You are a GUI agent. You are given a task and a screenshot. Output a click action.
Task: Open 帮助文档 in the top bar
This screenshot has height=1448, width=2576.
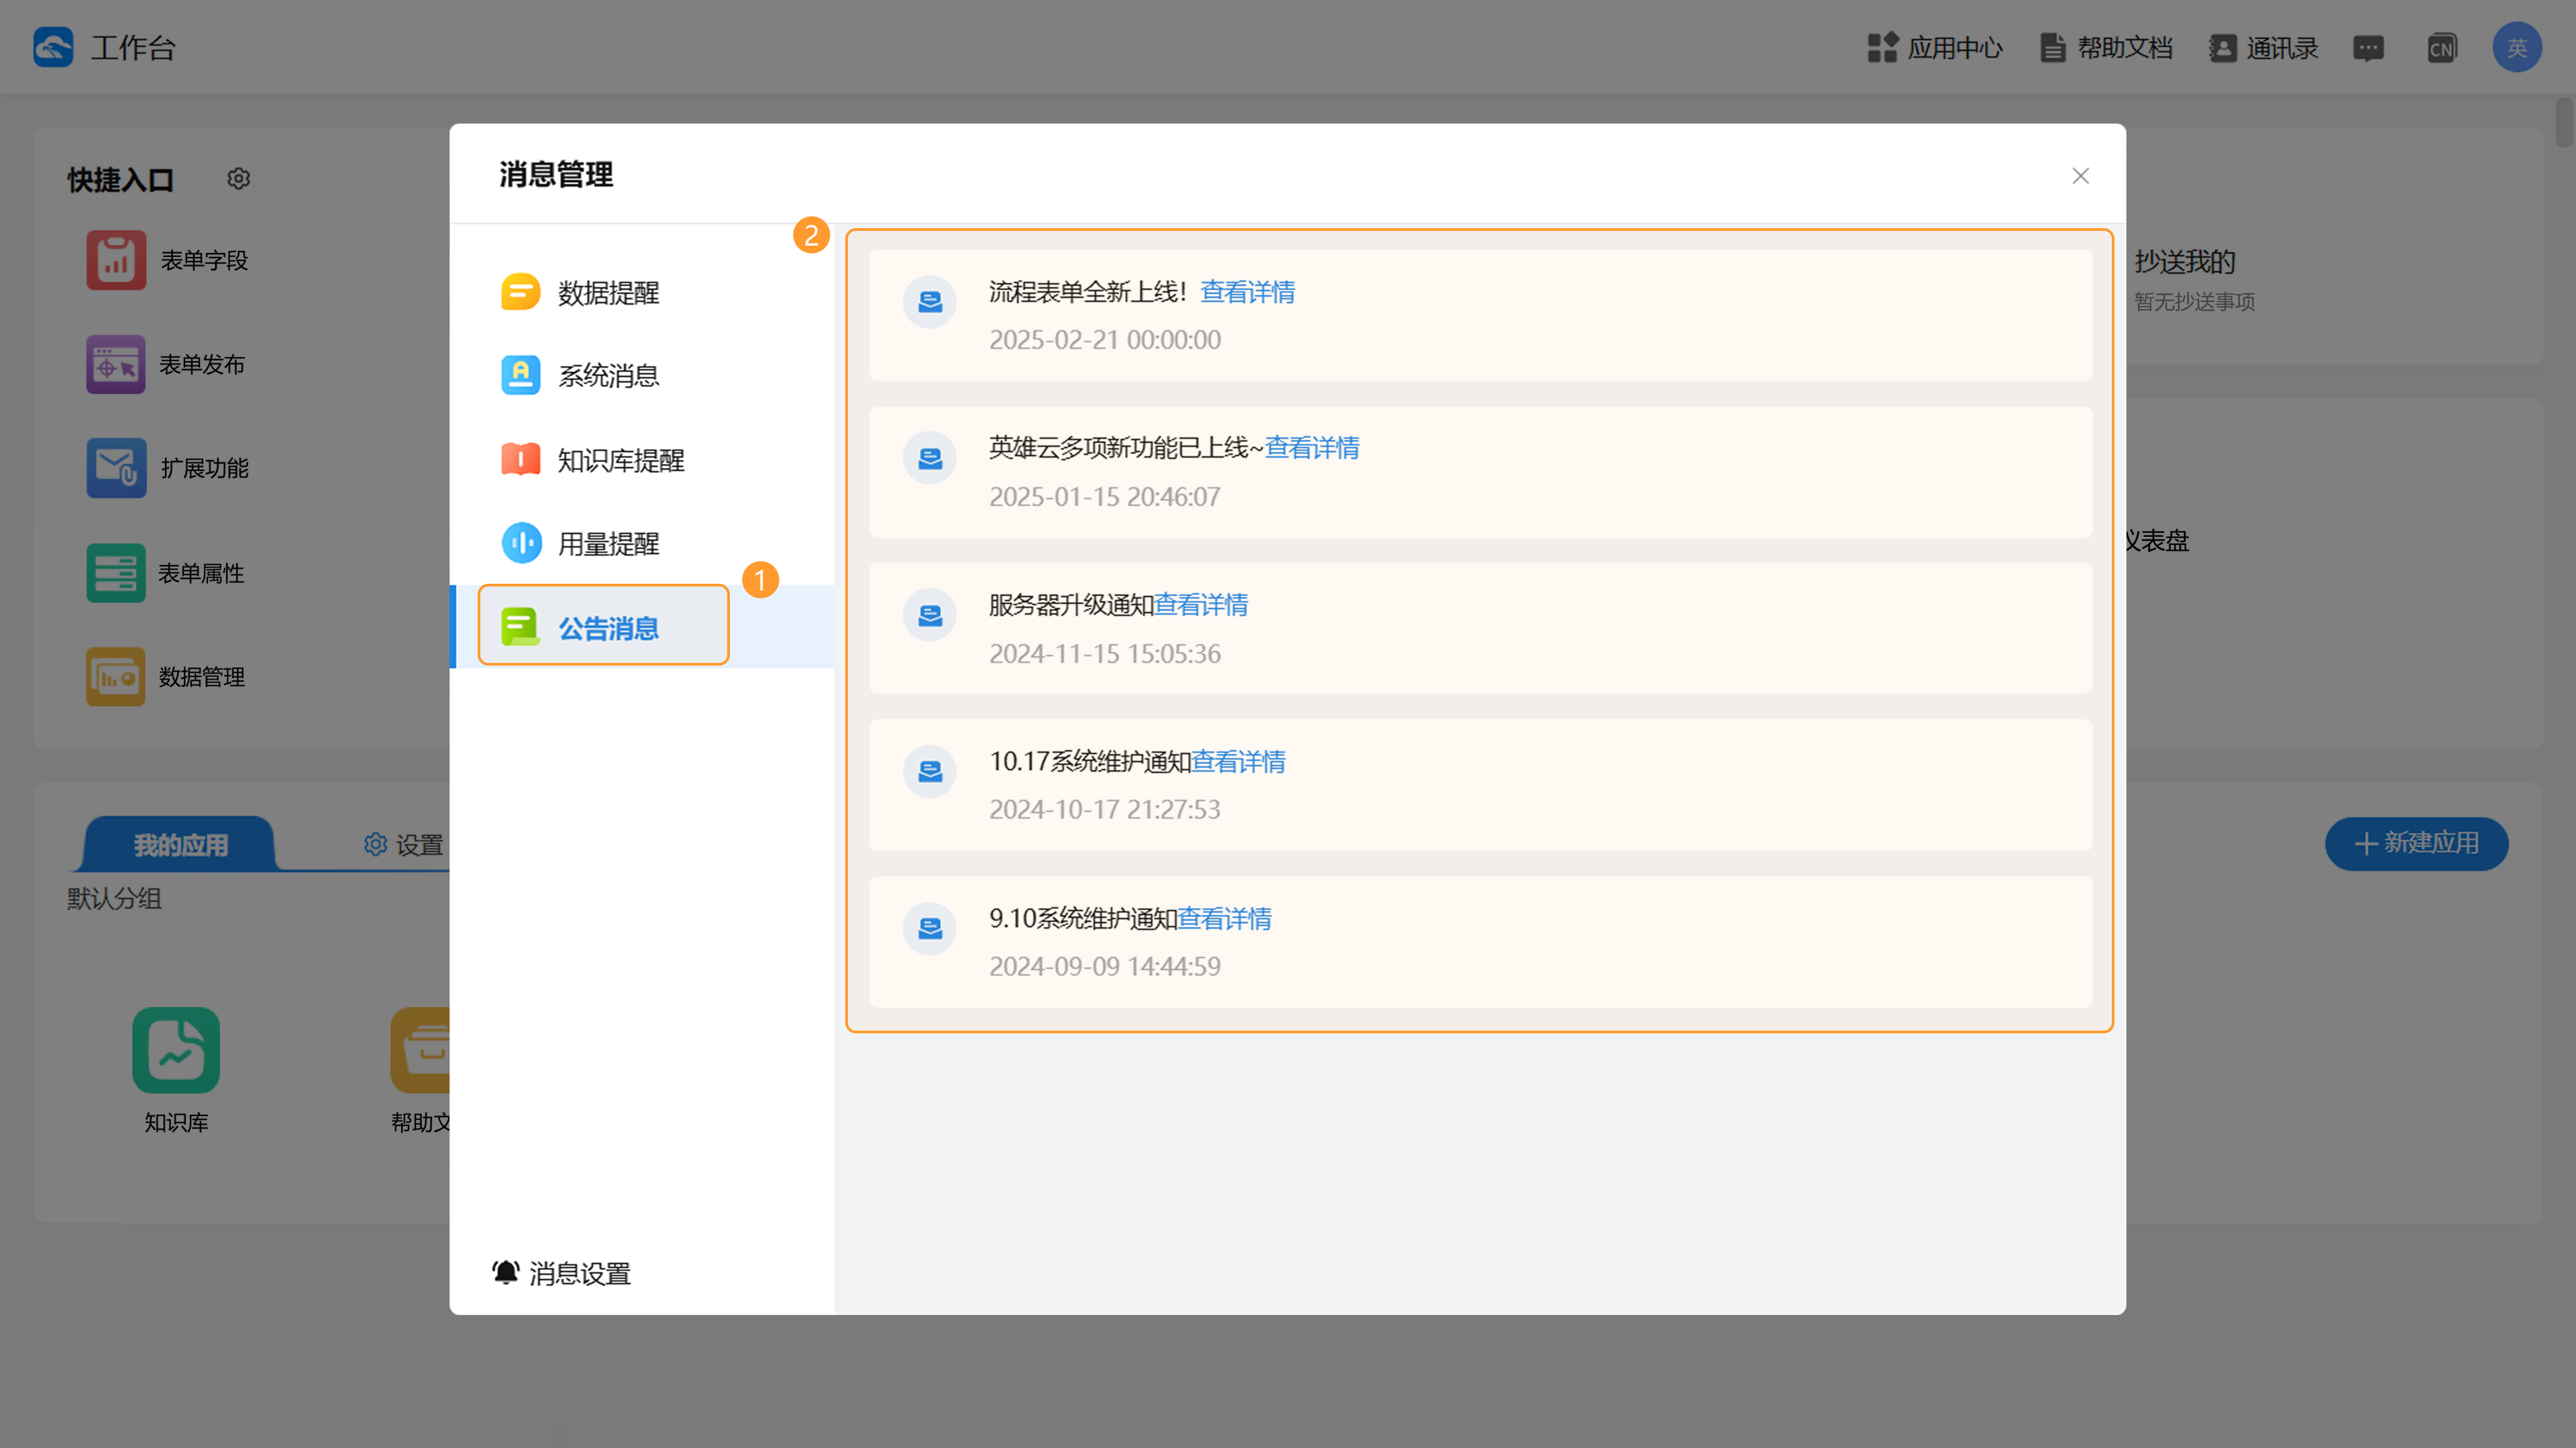click(x=2106, y=48)
